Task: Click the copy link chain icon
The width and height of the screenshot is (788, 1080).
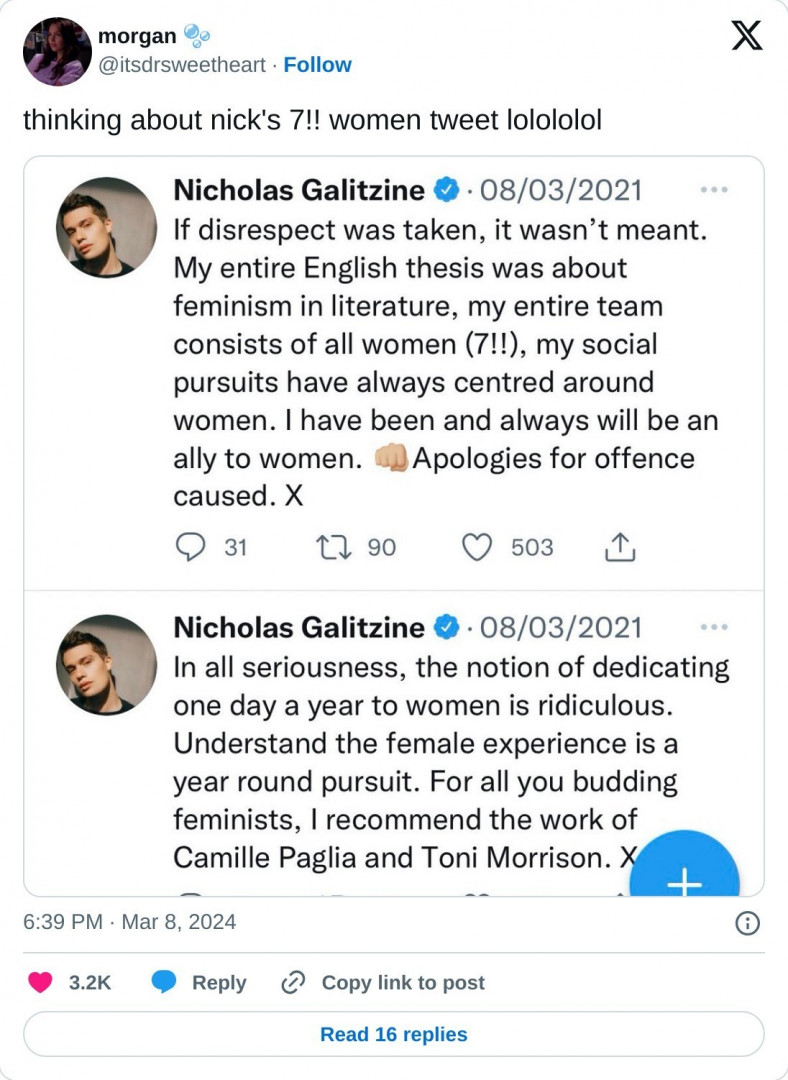Action: 293,983
